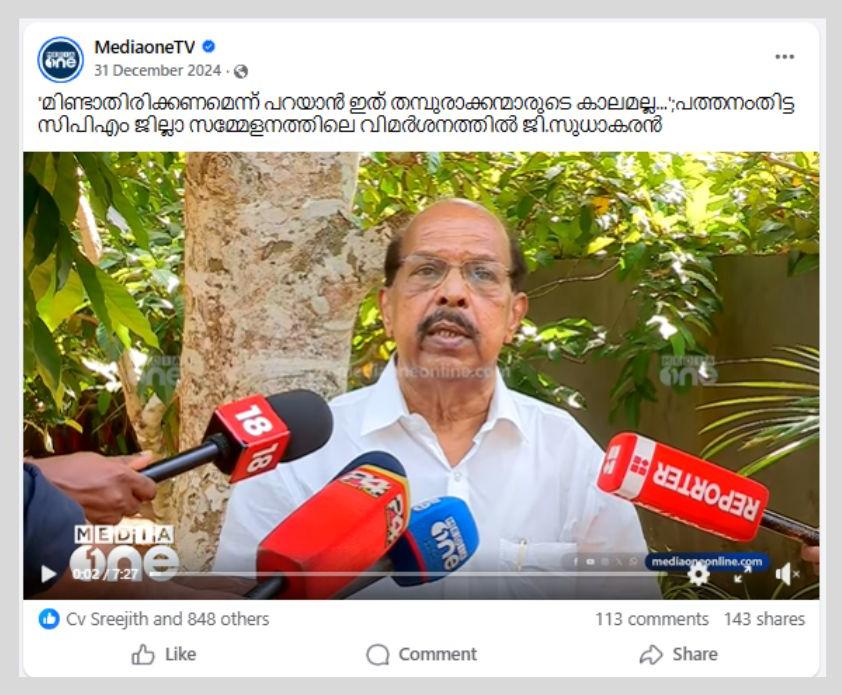Open the 113 comments list

[x=651, y=619]
